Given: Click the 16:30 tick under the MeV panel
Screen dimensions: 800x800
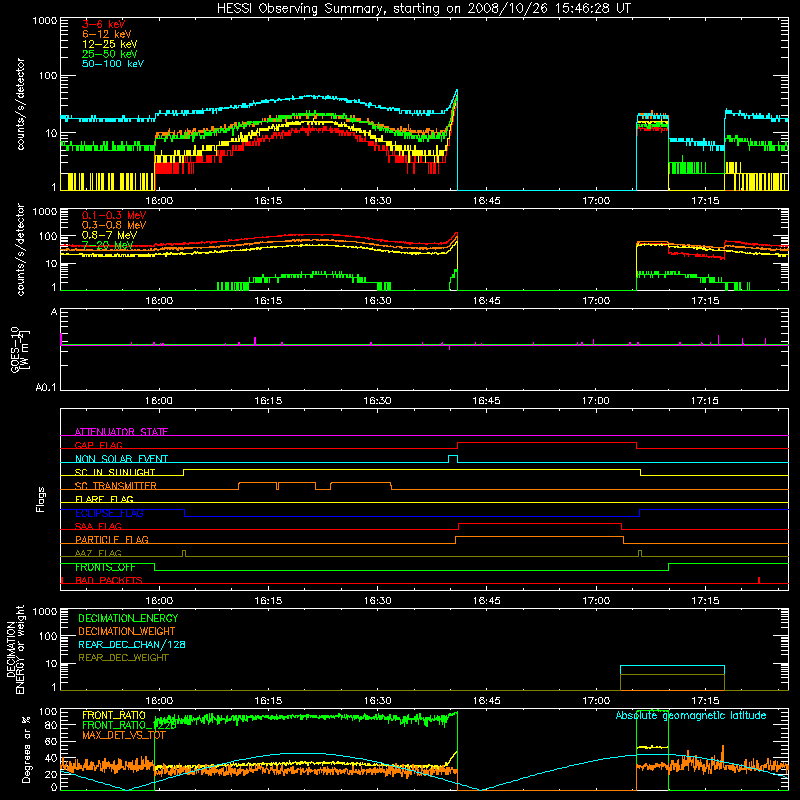Looking at the screenshot, I should point(378,301).
